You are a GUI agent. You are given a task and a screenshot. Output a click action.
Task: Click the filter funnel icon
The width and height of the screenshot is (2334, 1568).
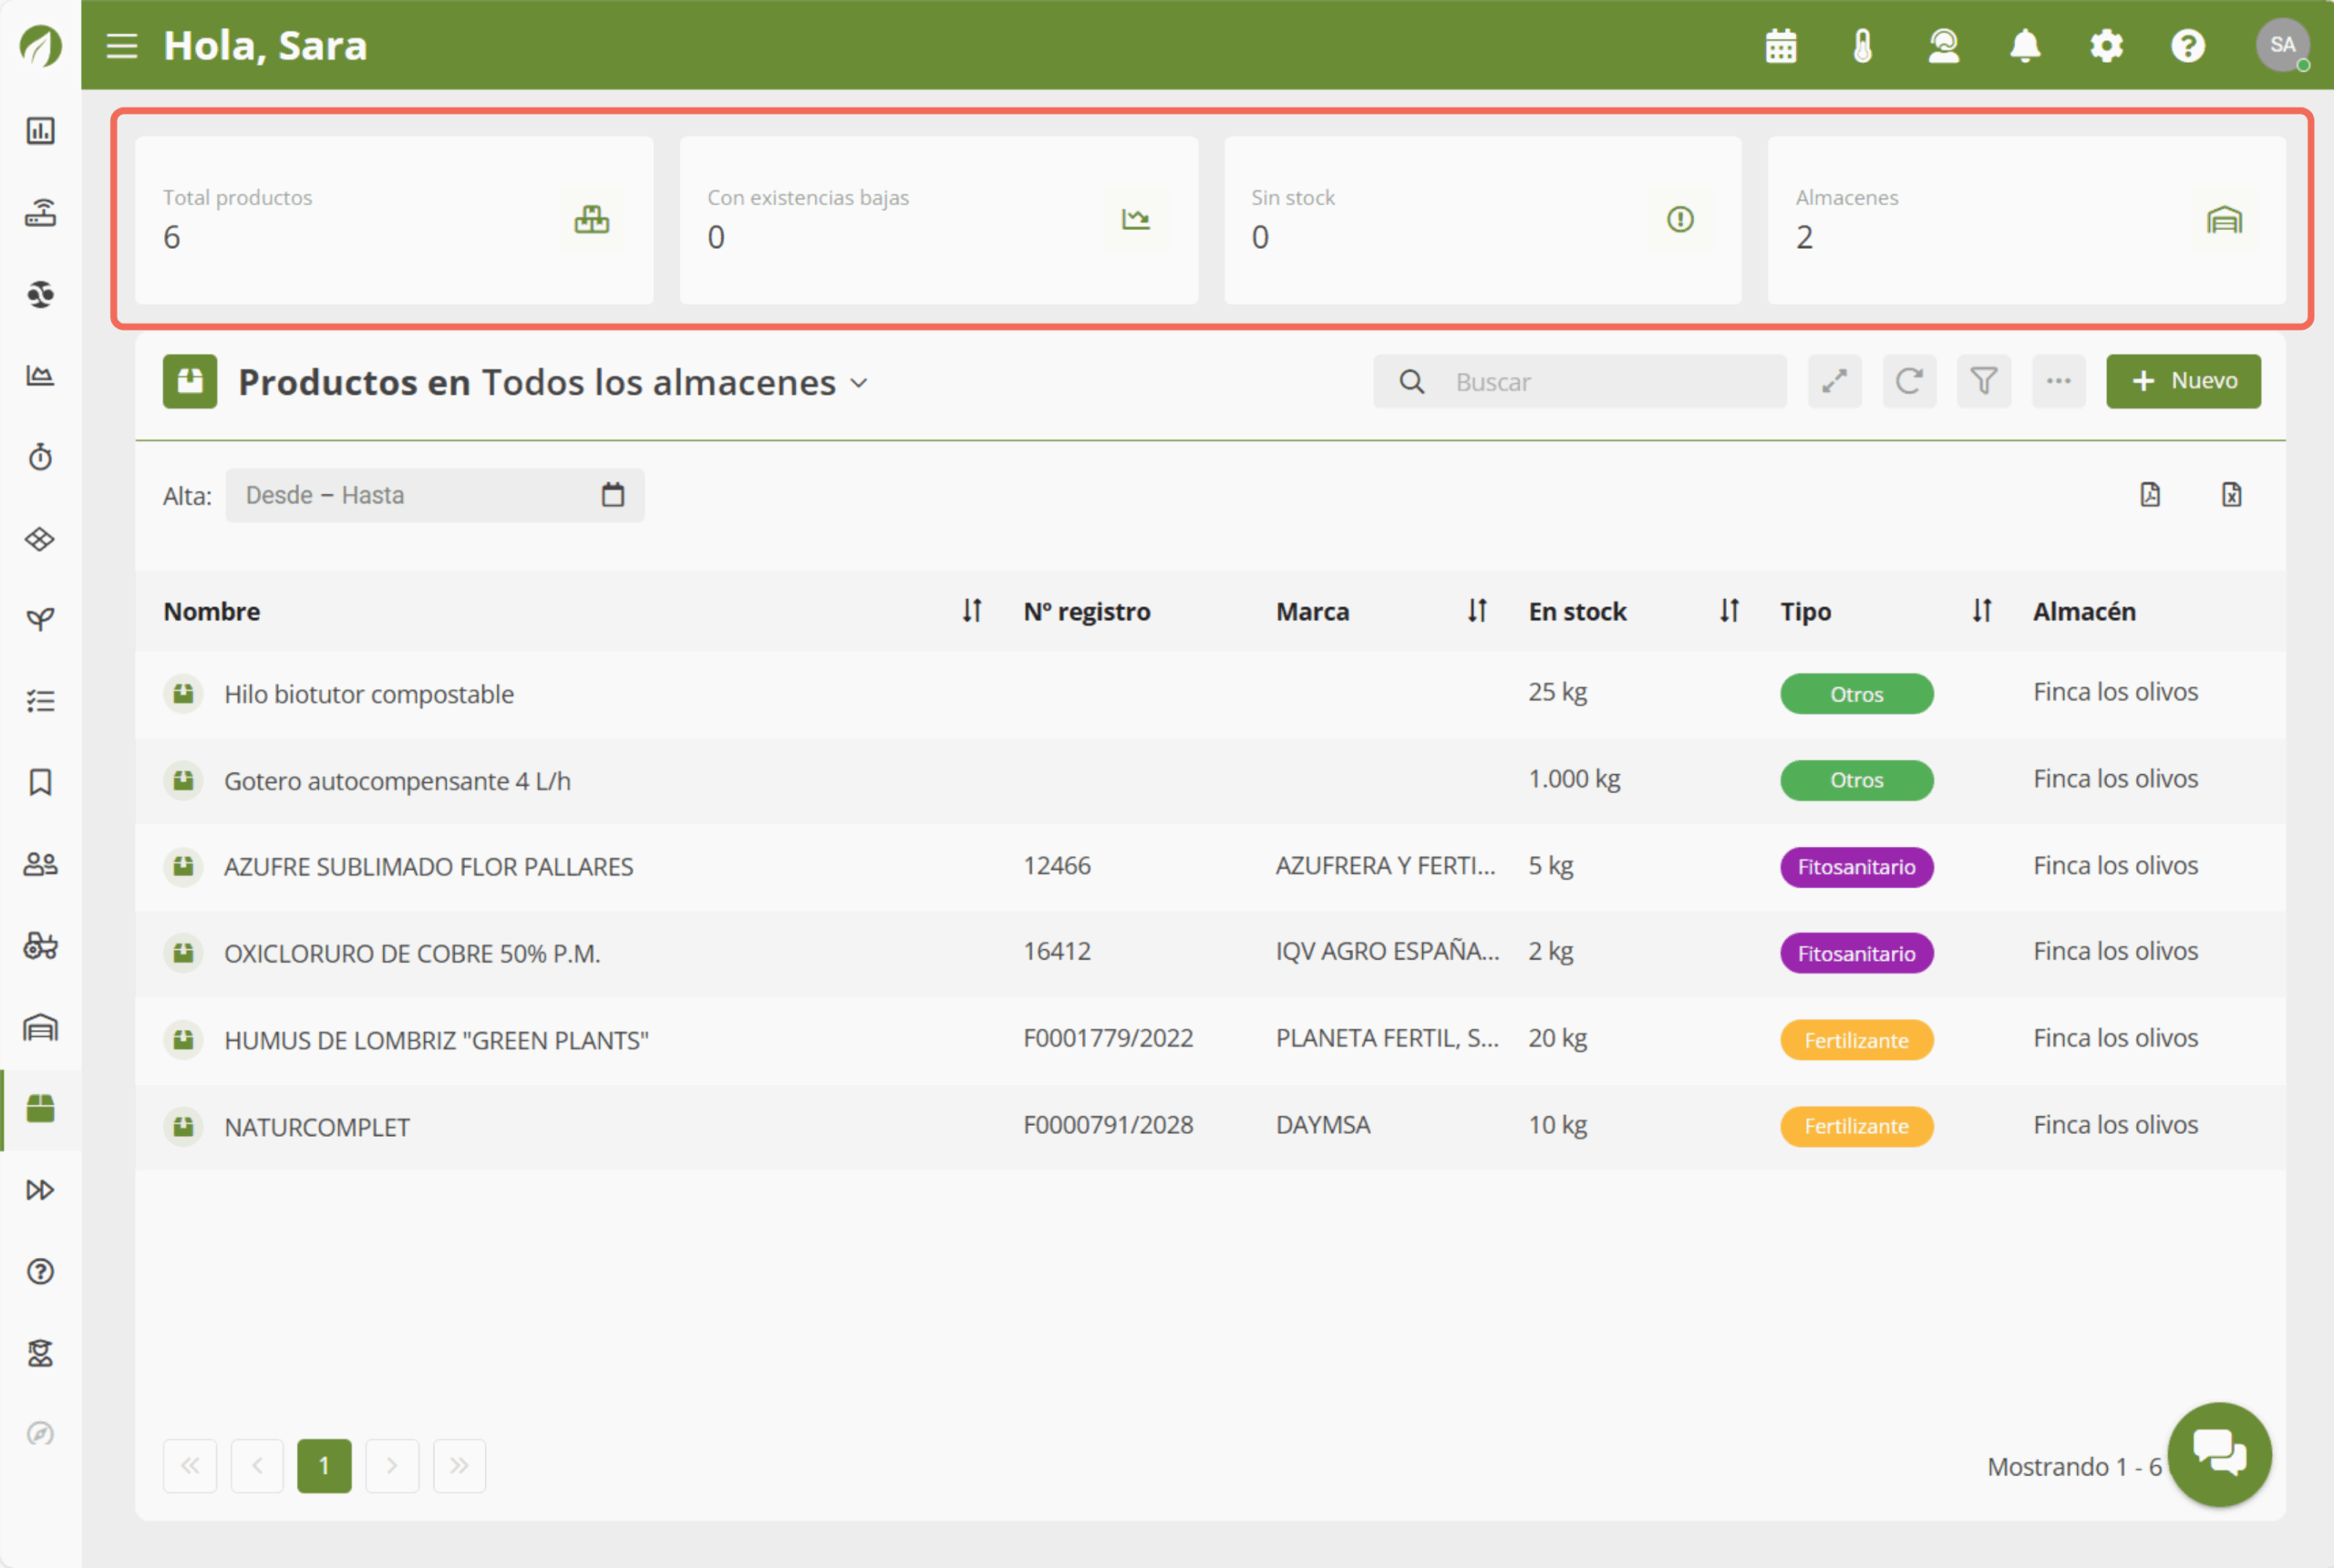[x=1984, y=381]
